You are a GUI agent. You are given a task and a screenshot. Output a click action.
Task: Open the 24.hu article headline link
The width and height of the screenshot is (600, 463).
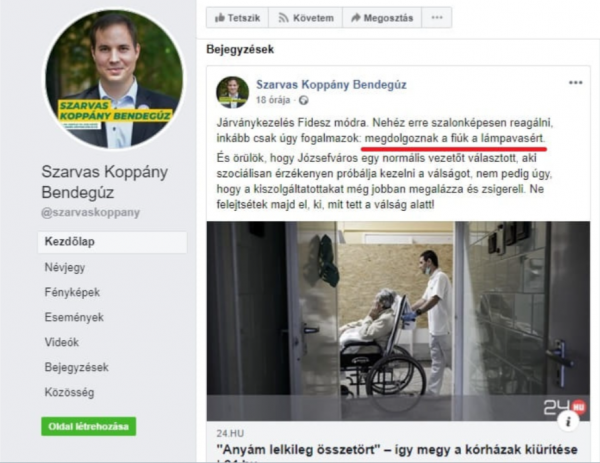point(397,450)
